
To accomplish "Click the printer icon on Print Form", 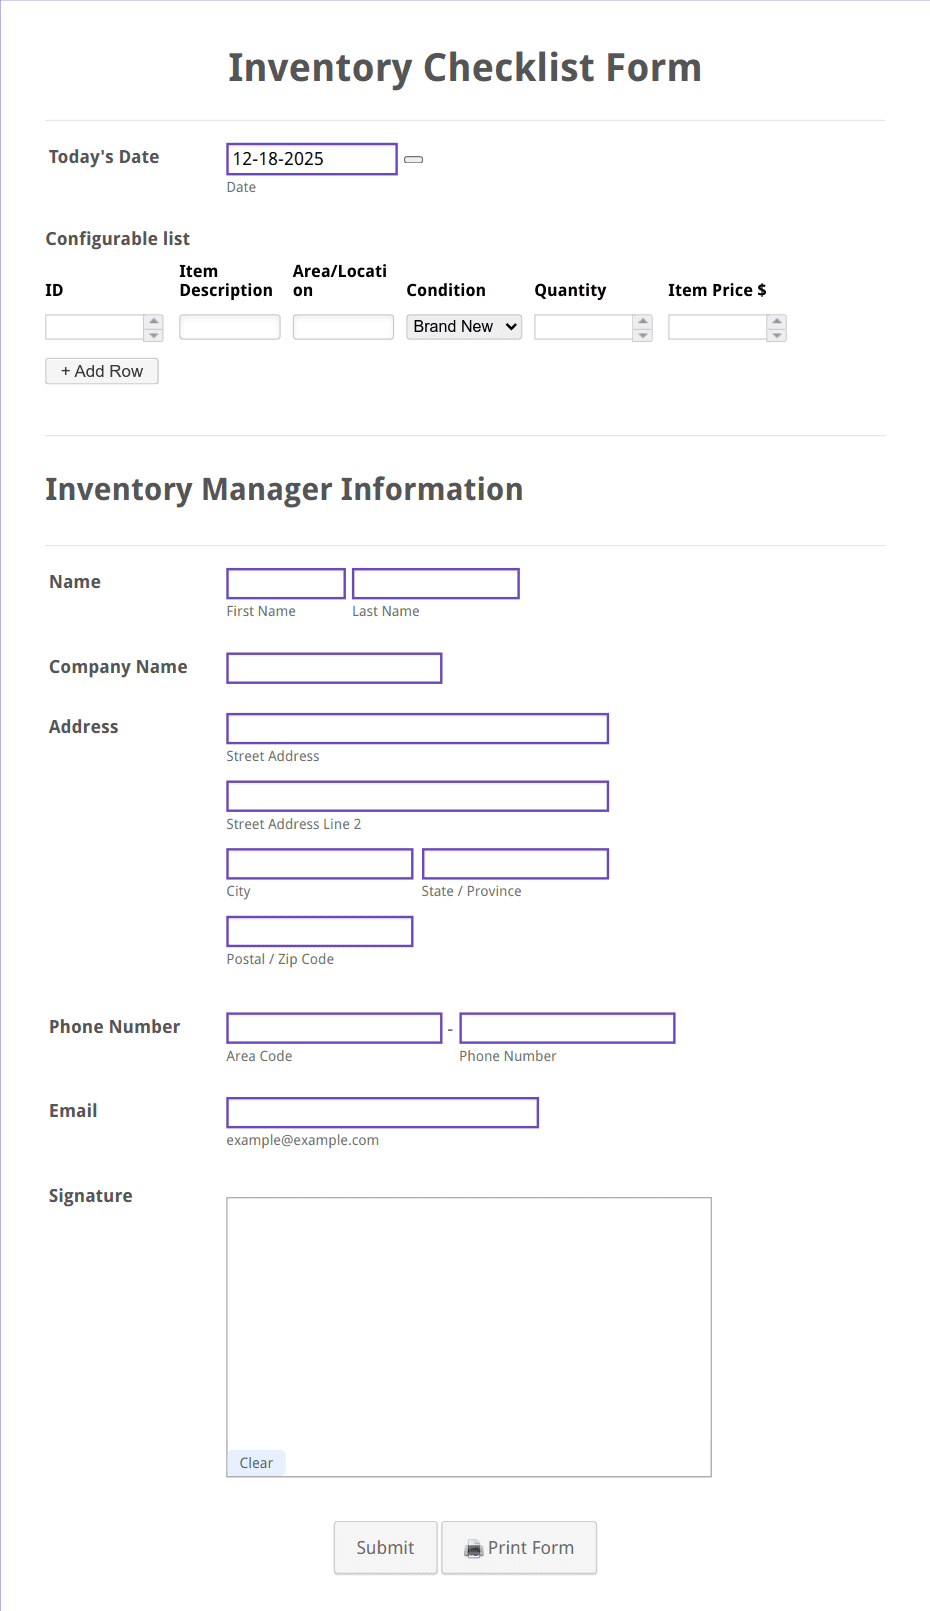I will (473, 1547).
